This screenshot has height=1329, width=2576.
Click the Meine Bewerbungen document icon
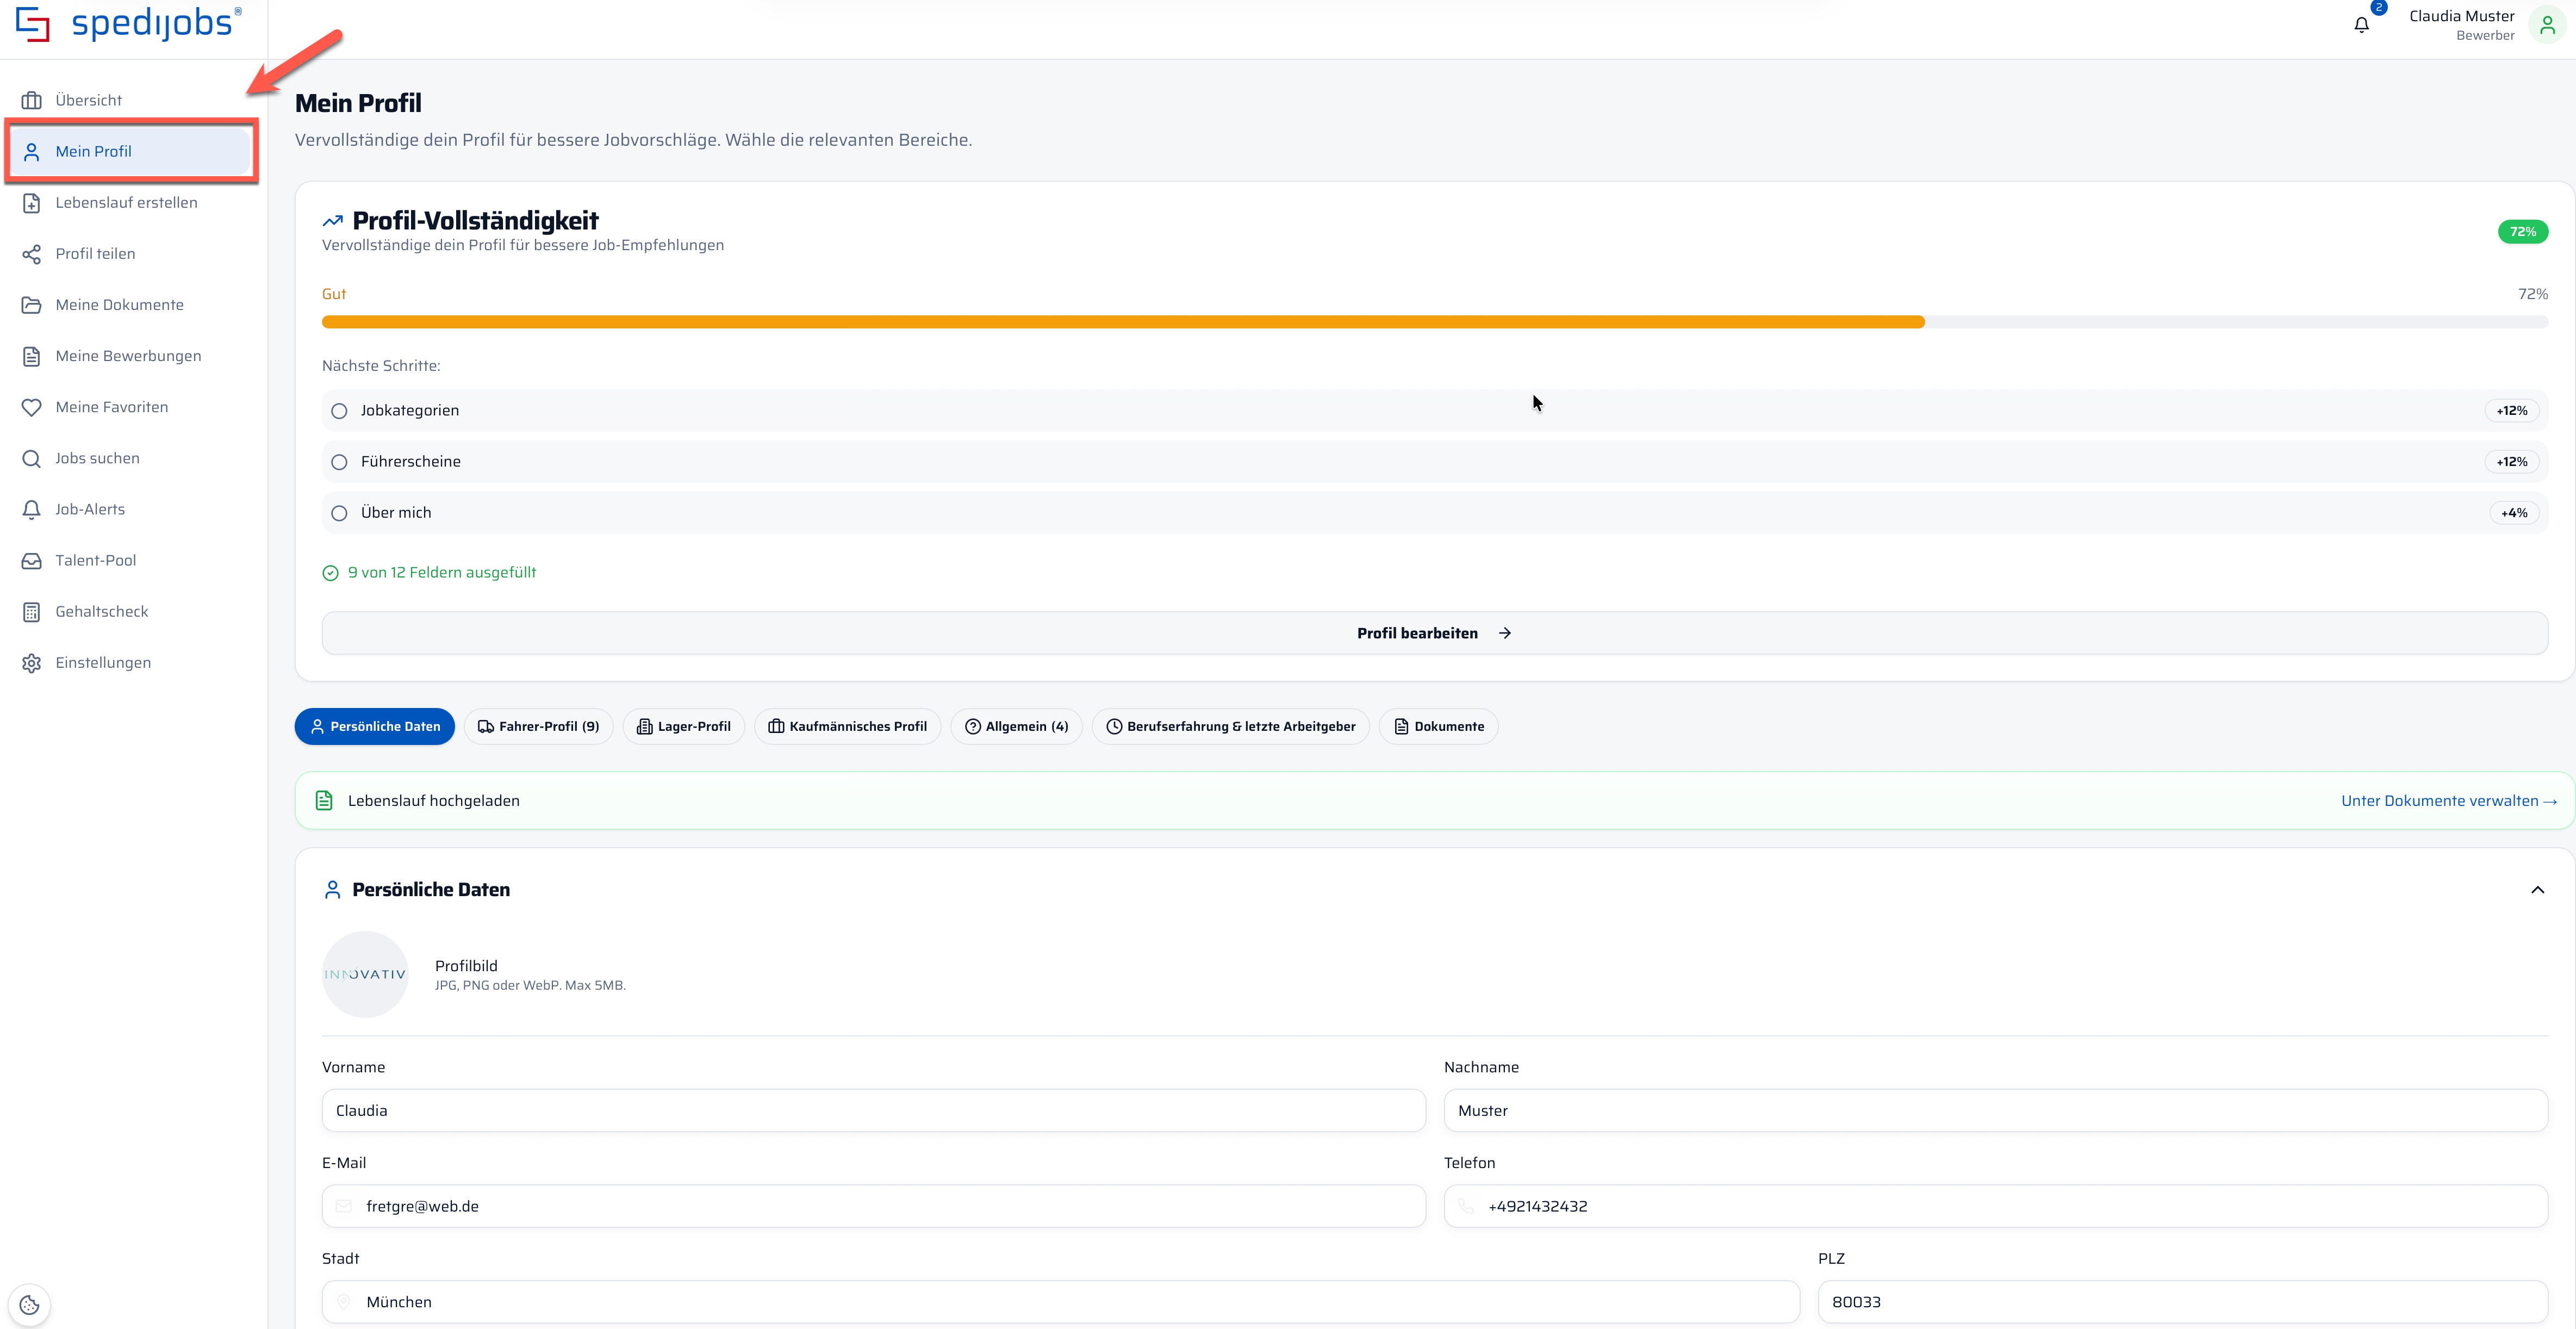(x=32, y=356)
